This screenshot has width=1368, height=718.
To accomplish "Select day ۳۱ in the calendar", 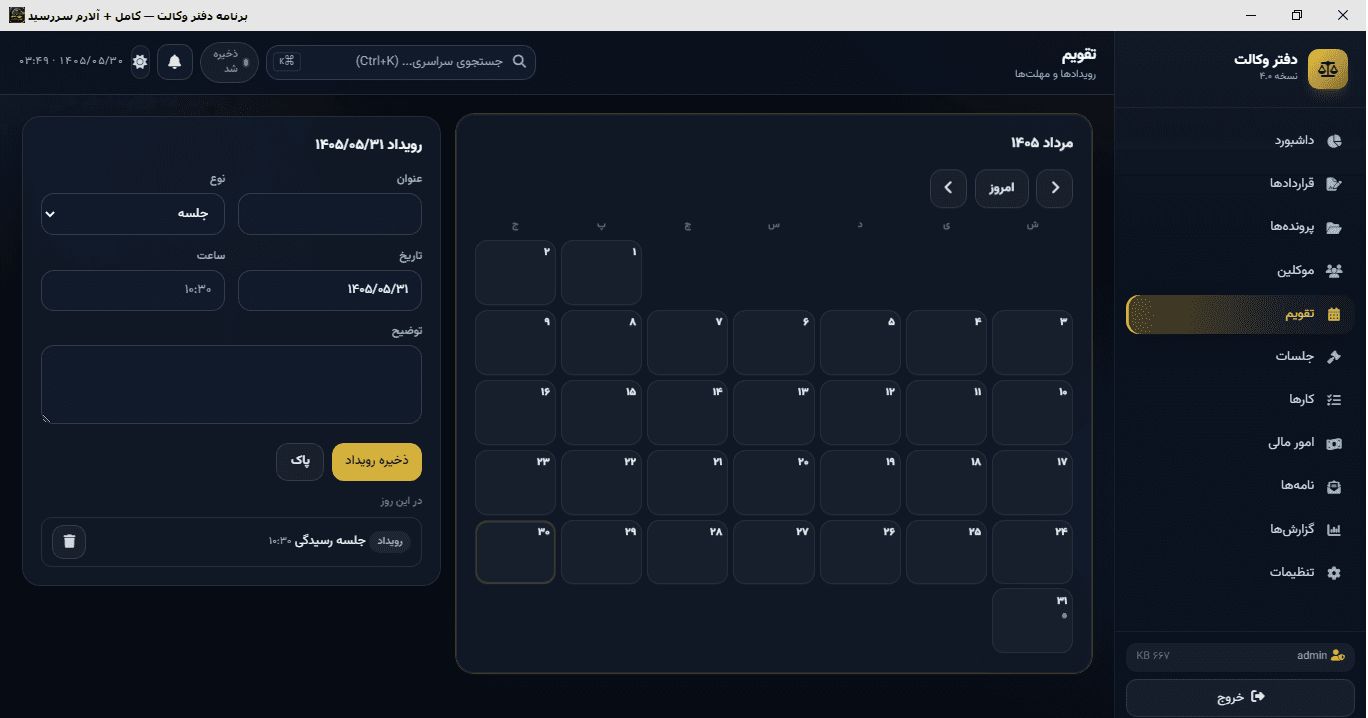I will pyautogui.click(x=1032, y=621).
